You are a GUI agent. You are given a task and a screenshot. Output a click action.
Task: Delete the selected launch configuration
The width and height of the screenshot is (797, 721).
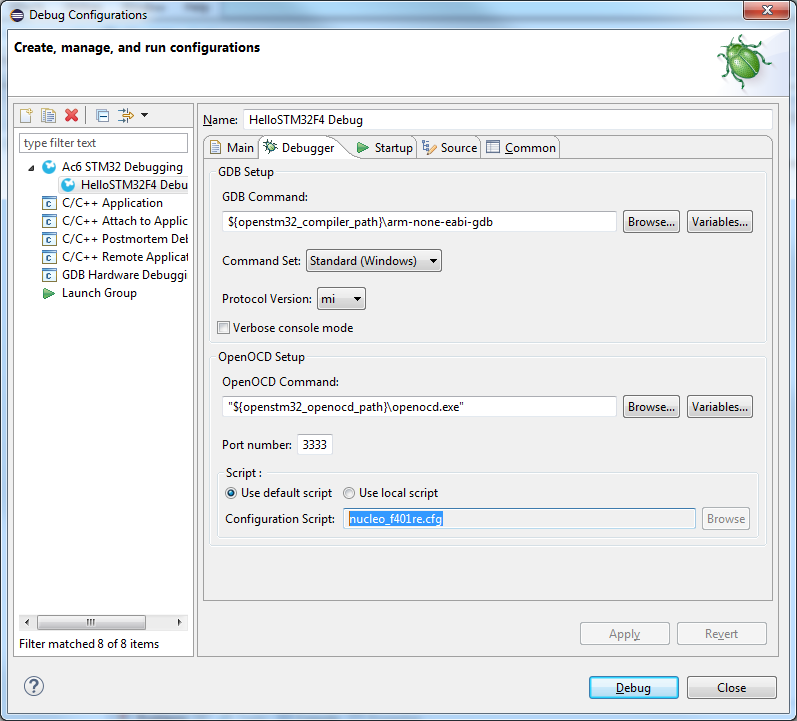pos(71,116)
